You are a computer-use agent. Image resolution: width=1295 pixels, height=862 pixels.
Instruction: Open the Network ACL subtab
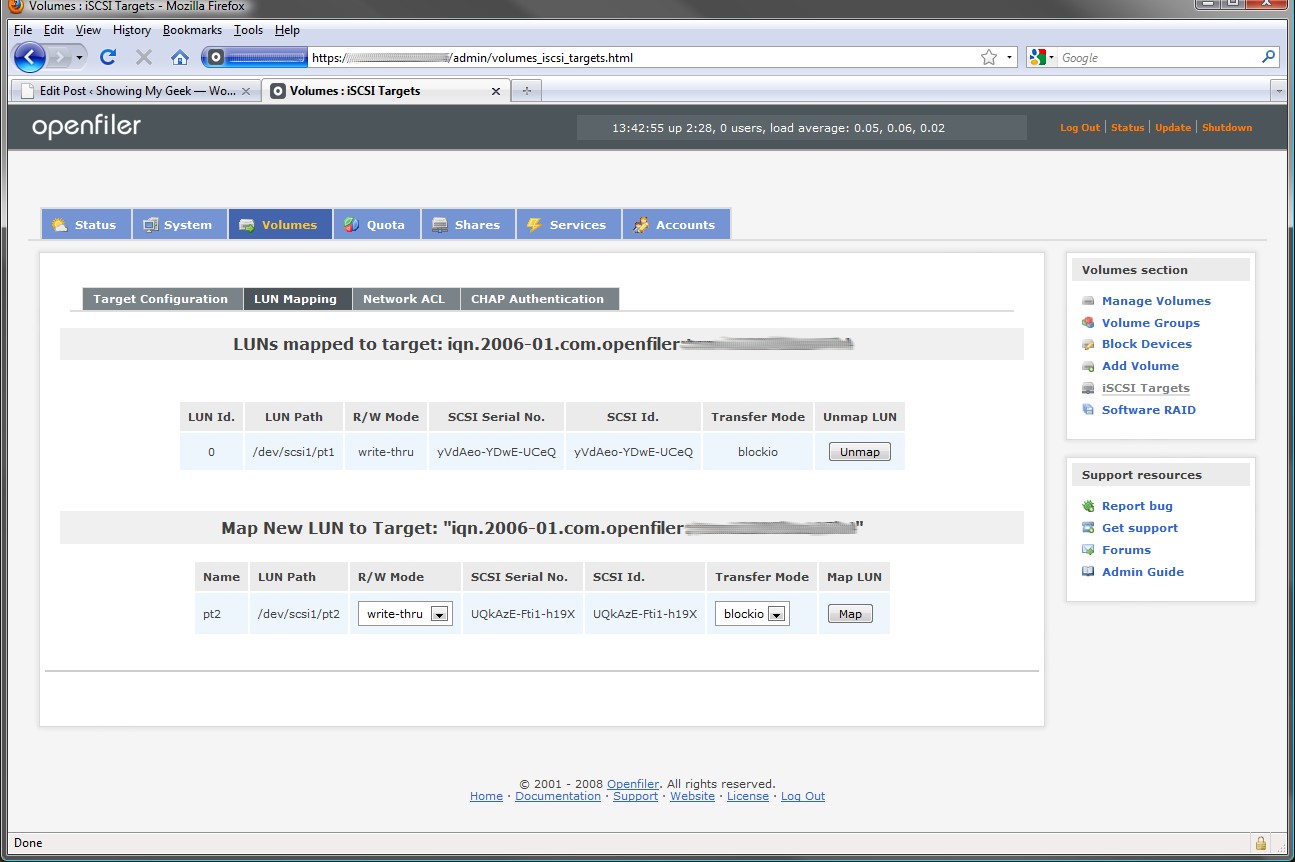pos(404,299)
